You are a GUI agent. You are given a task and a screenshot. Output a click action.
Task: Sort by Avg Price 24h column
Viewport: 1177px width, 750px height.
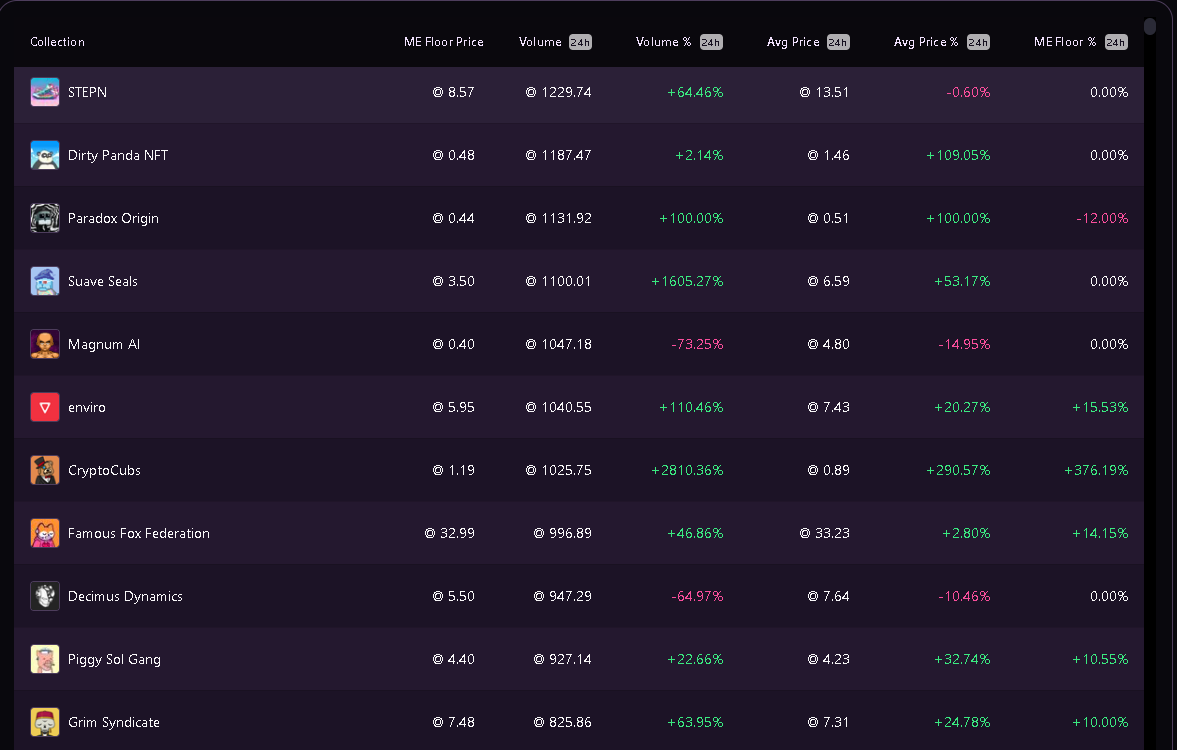808,42
